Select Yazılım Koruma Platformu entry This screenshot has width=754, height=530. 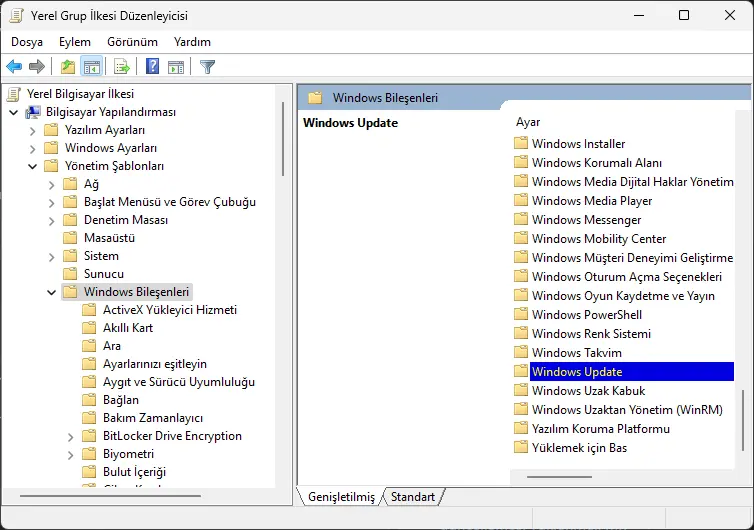(x=601, y=429)
